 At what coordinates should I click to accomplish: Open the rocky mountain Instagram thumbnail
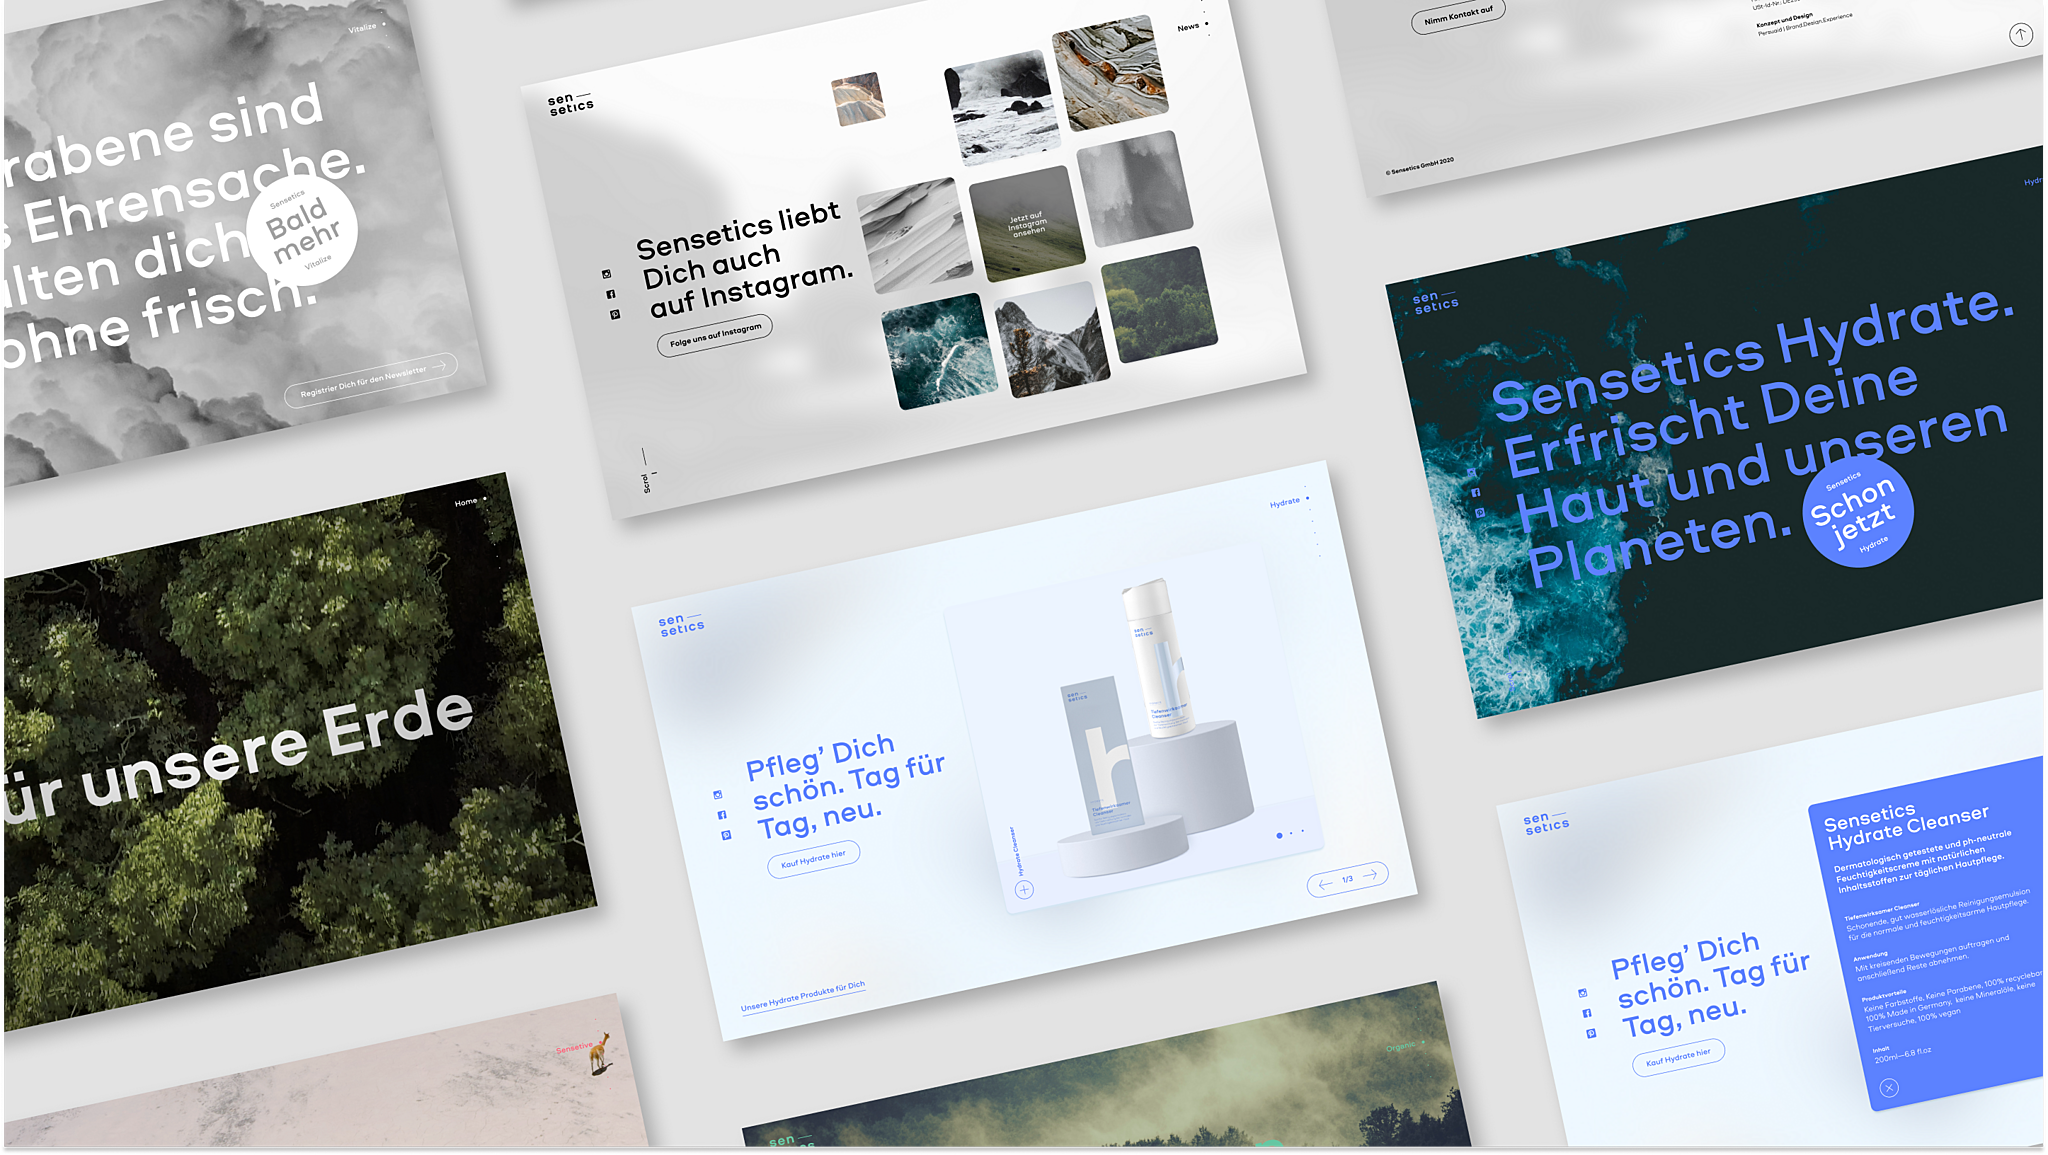click(x=1052, y=340)
